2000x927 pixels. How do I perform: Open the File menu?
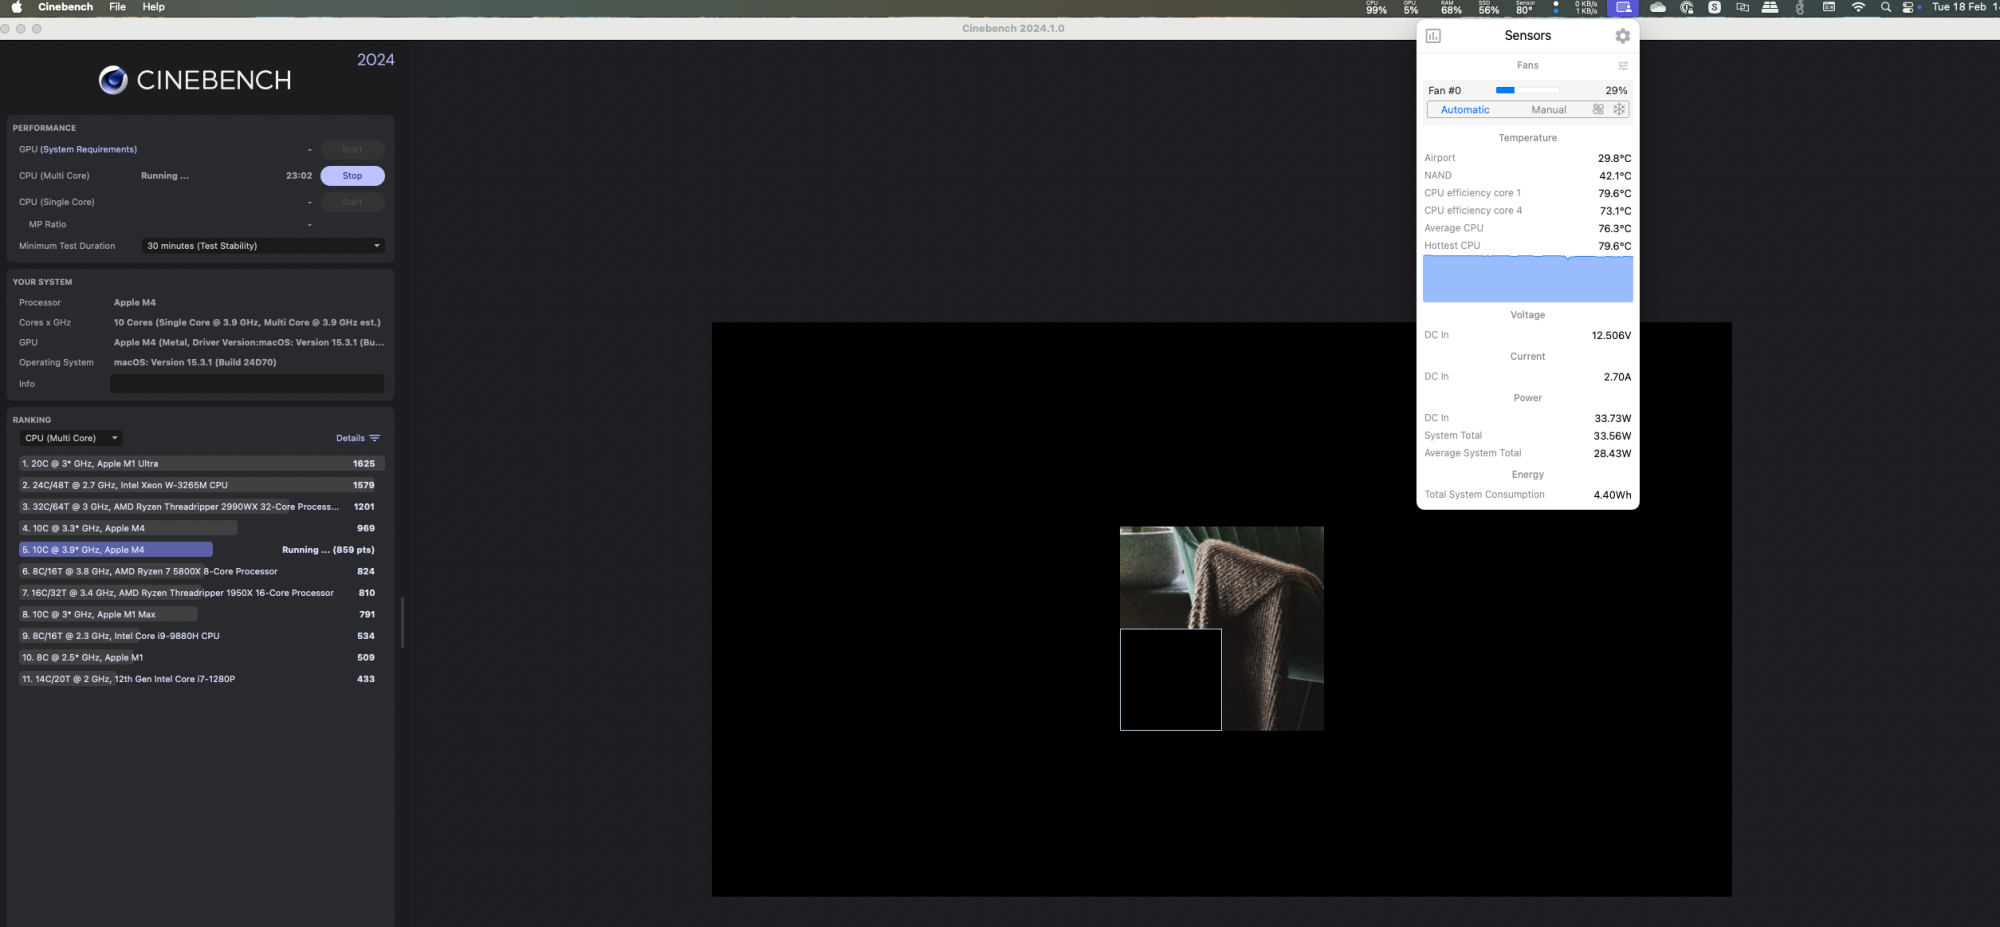click(117, 7)
